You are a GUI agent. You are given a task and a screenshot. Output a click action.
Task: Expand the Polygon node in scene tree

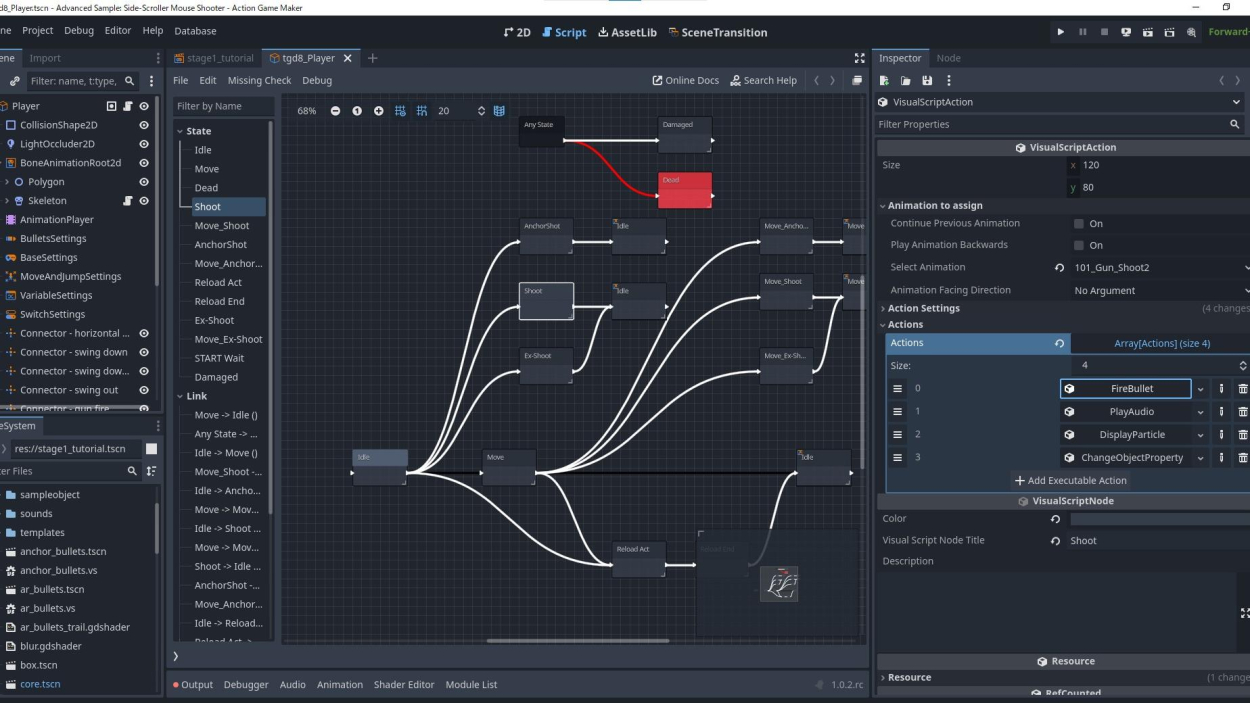point(7,182)
